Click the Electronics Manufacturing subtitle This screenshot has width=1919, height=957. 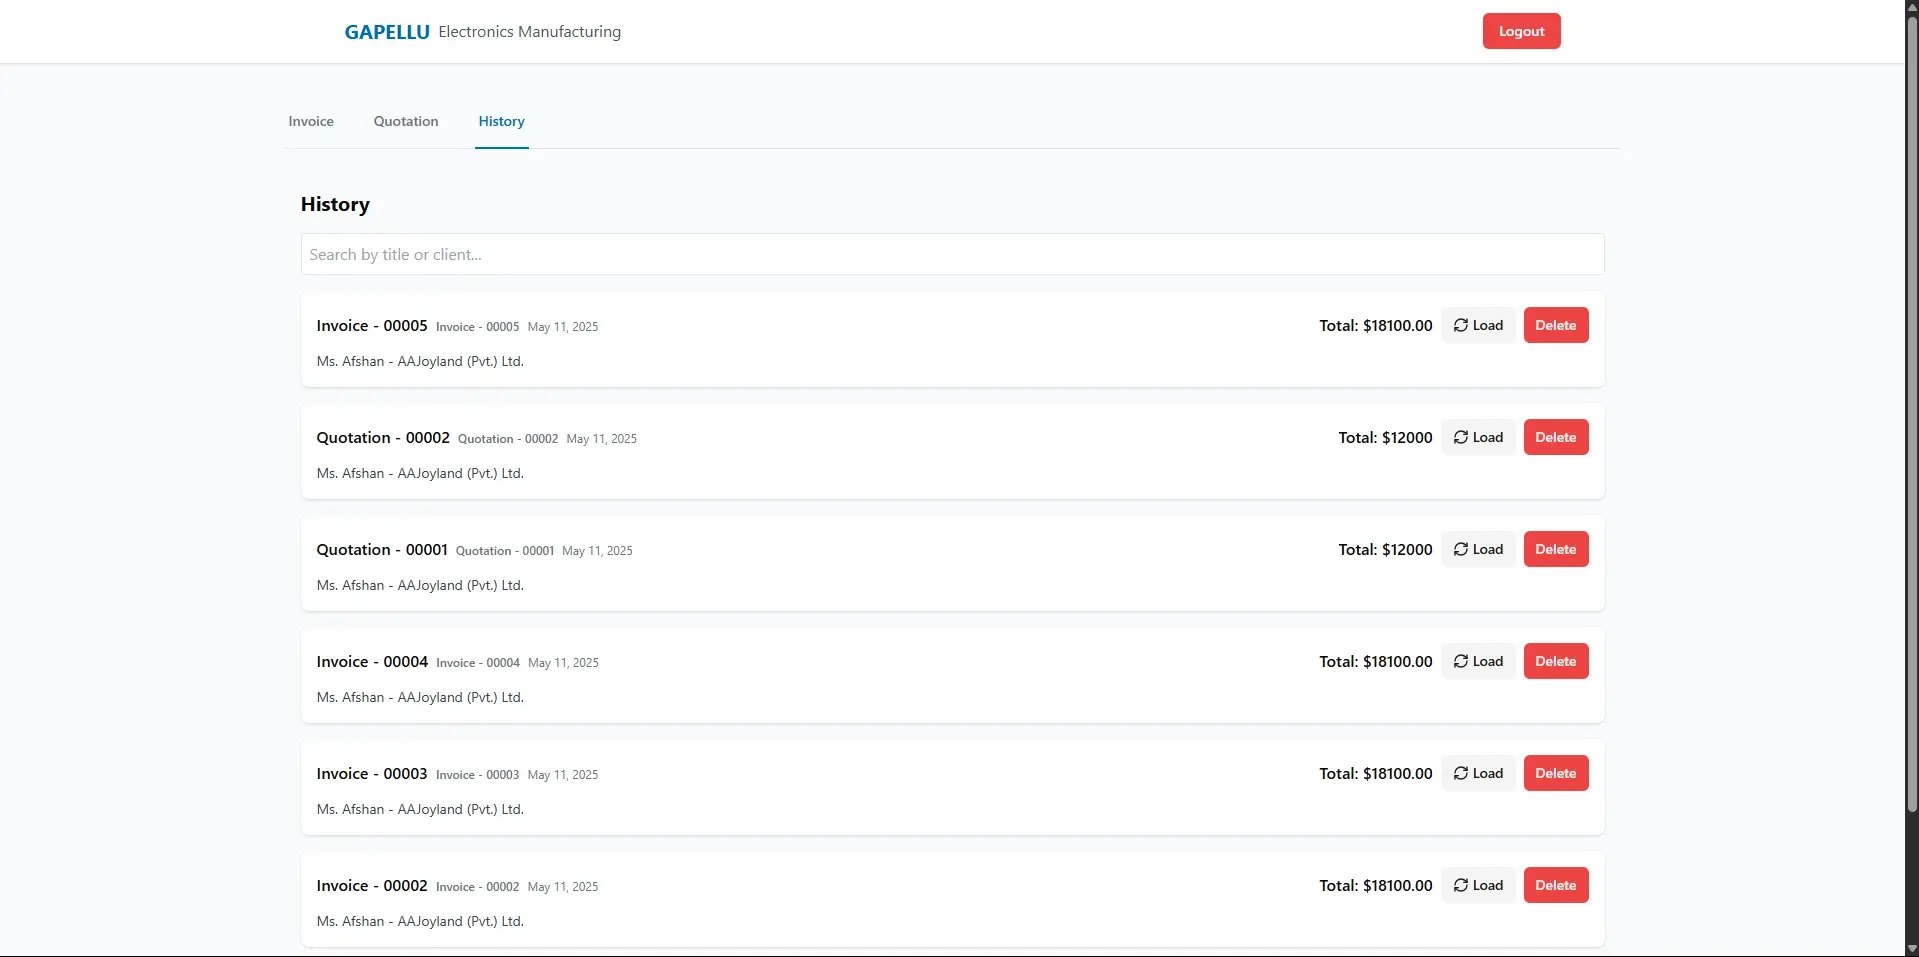529,32
